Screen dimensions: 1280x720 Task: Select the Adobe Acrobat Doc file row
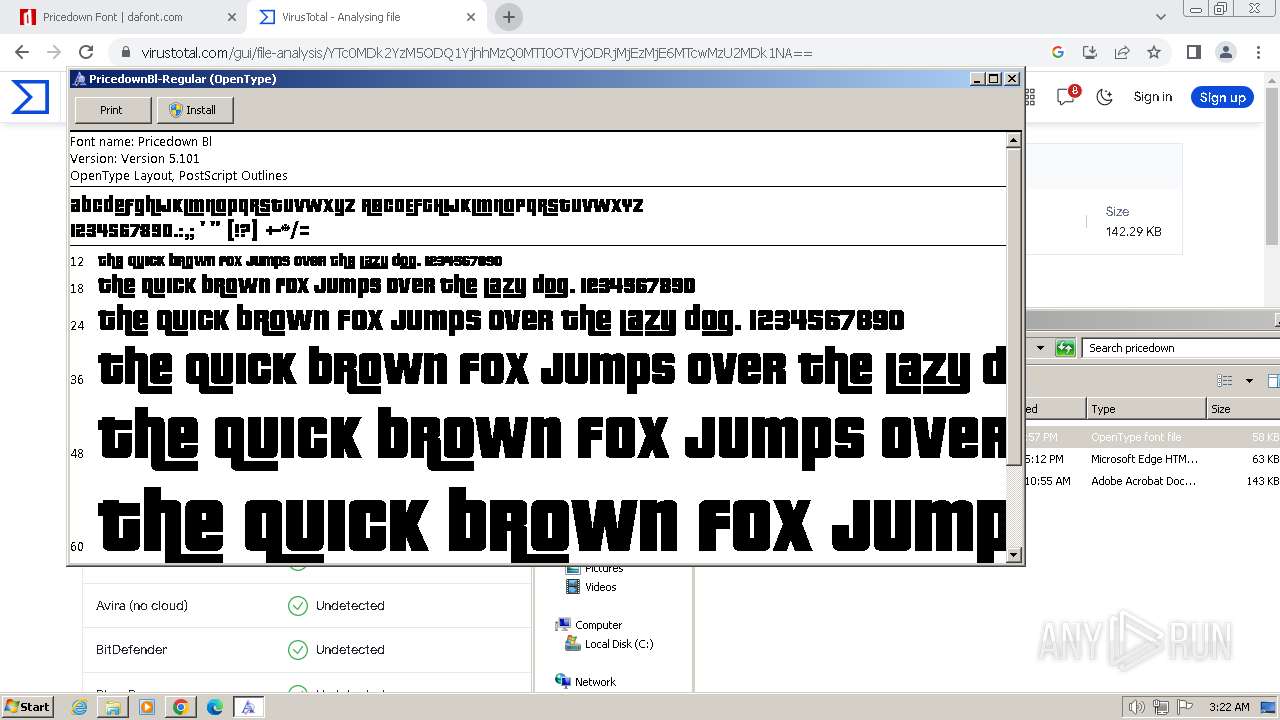click(x=1153, y=481)
